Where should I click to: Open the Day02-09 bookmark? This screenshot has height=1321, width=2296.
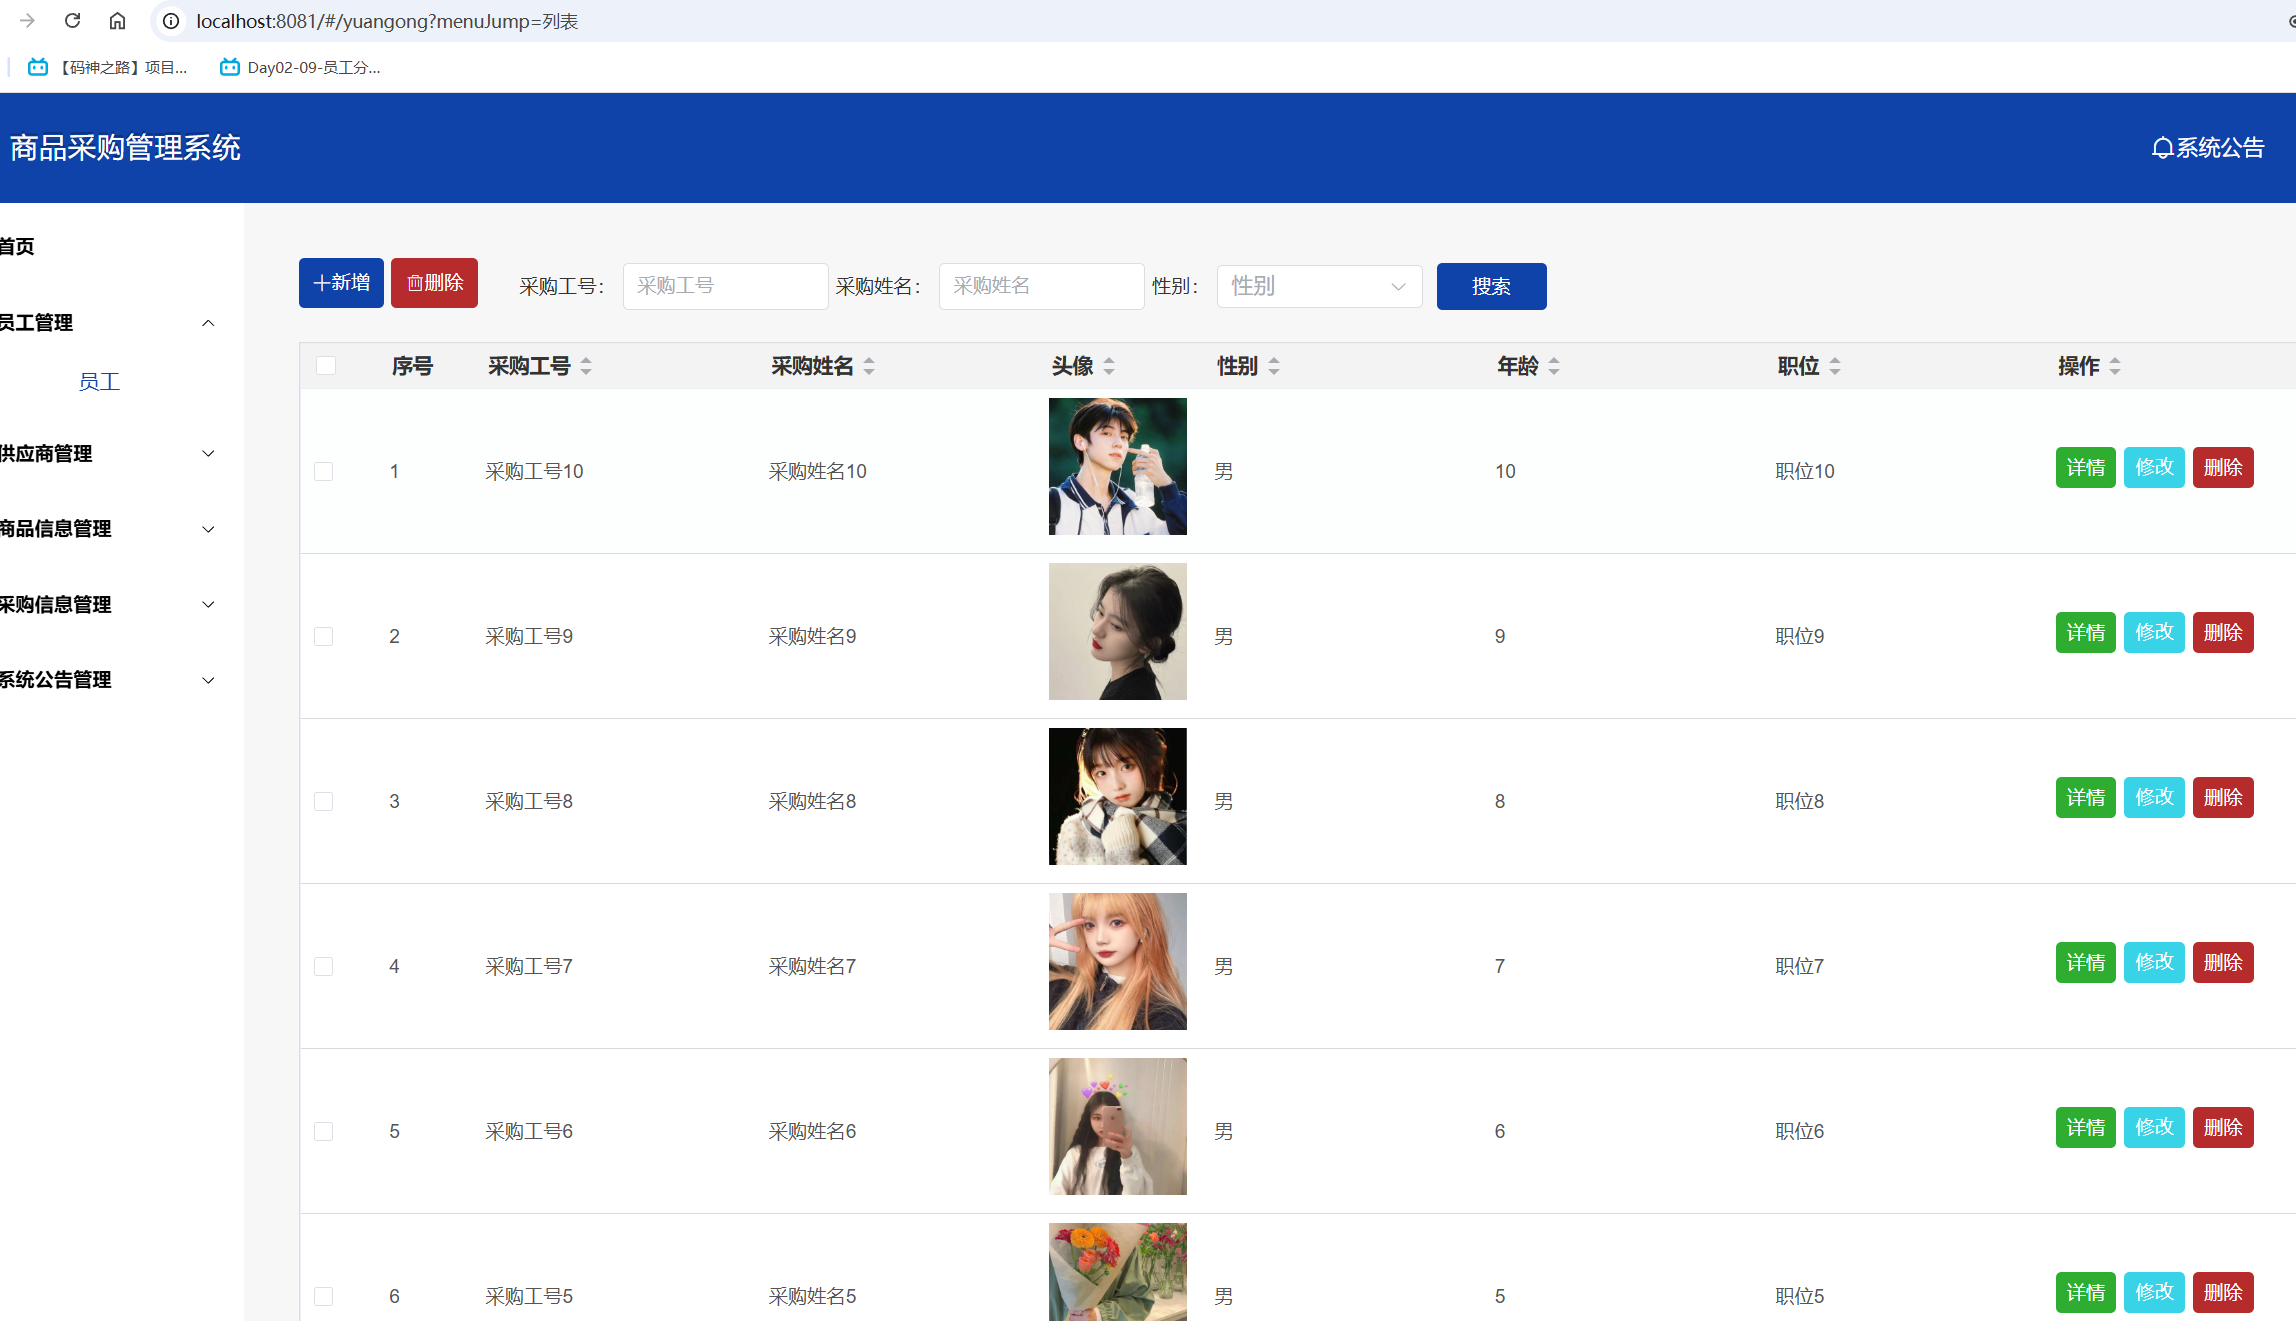coord(300,67)
